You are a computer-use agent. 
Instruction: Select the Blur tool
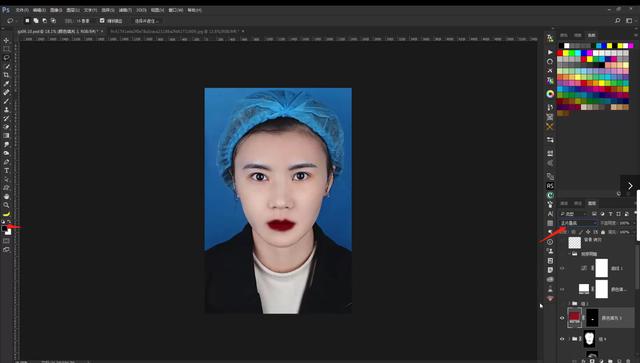coord(6,145)
